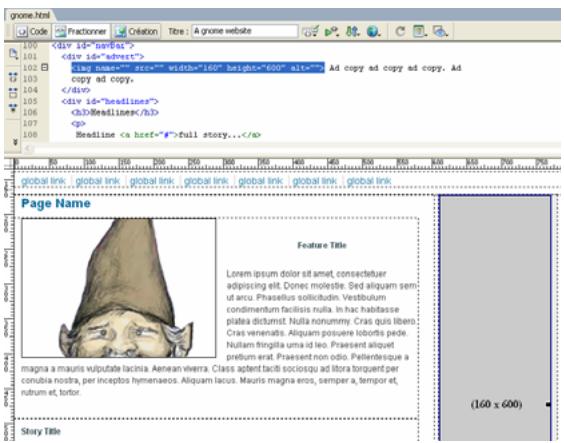Click the collapse selection icon
The height and width of the screenshot is (443, 564).
[x=13, y=93]
